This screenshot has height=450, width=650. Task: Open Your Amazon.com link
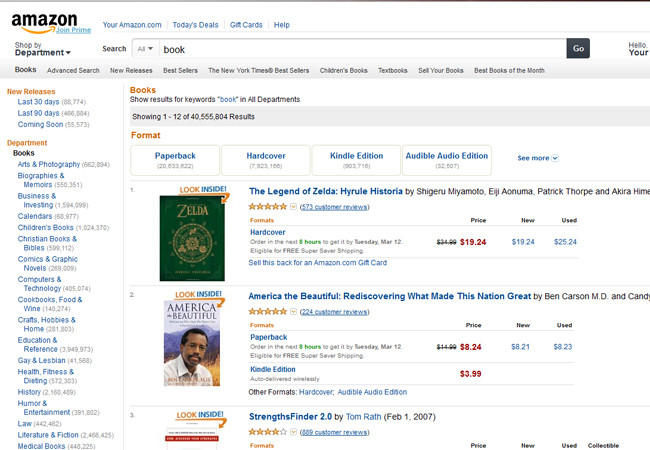click(x=132, y=25)
